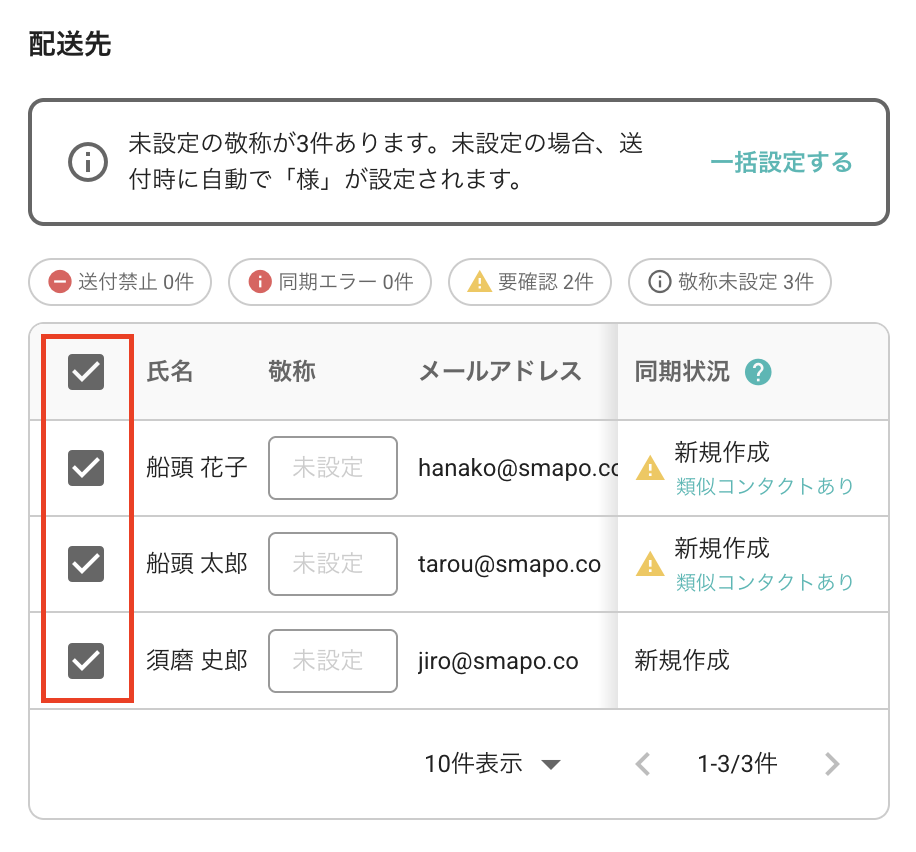This screenshot has width=916, height=852.
Task: Filter by 送付禁止 0件 chip
Action: [x=120, y=282]
